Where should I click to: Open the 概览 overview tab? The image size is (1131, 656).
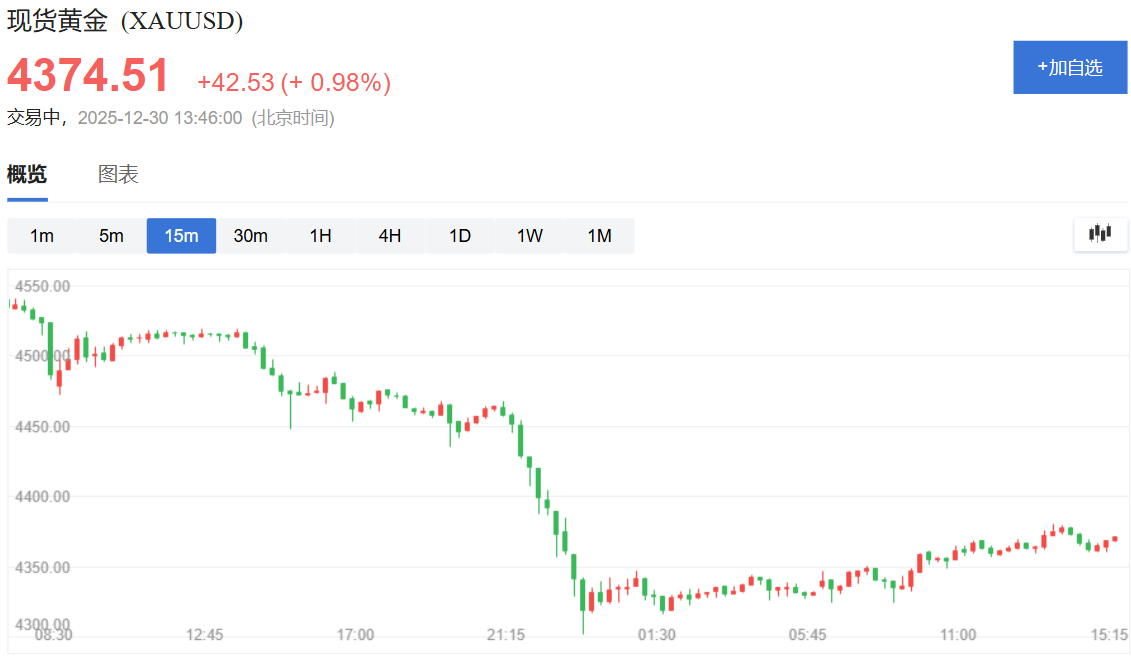coord(27,175)
